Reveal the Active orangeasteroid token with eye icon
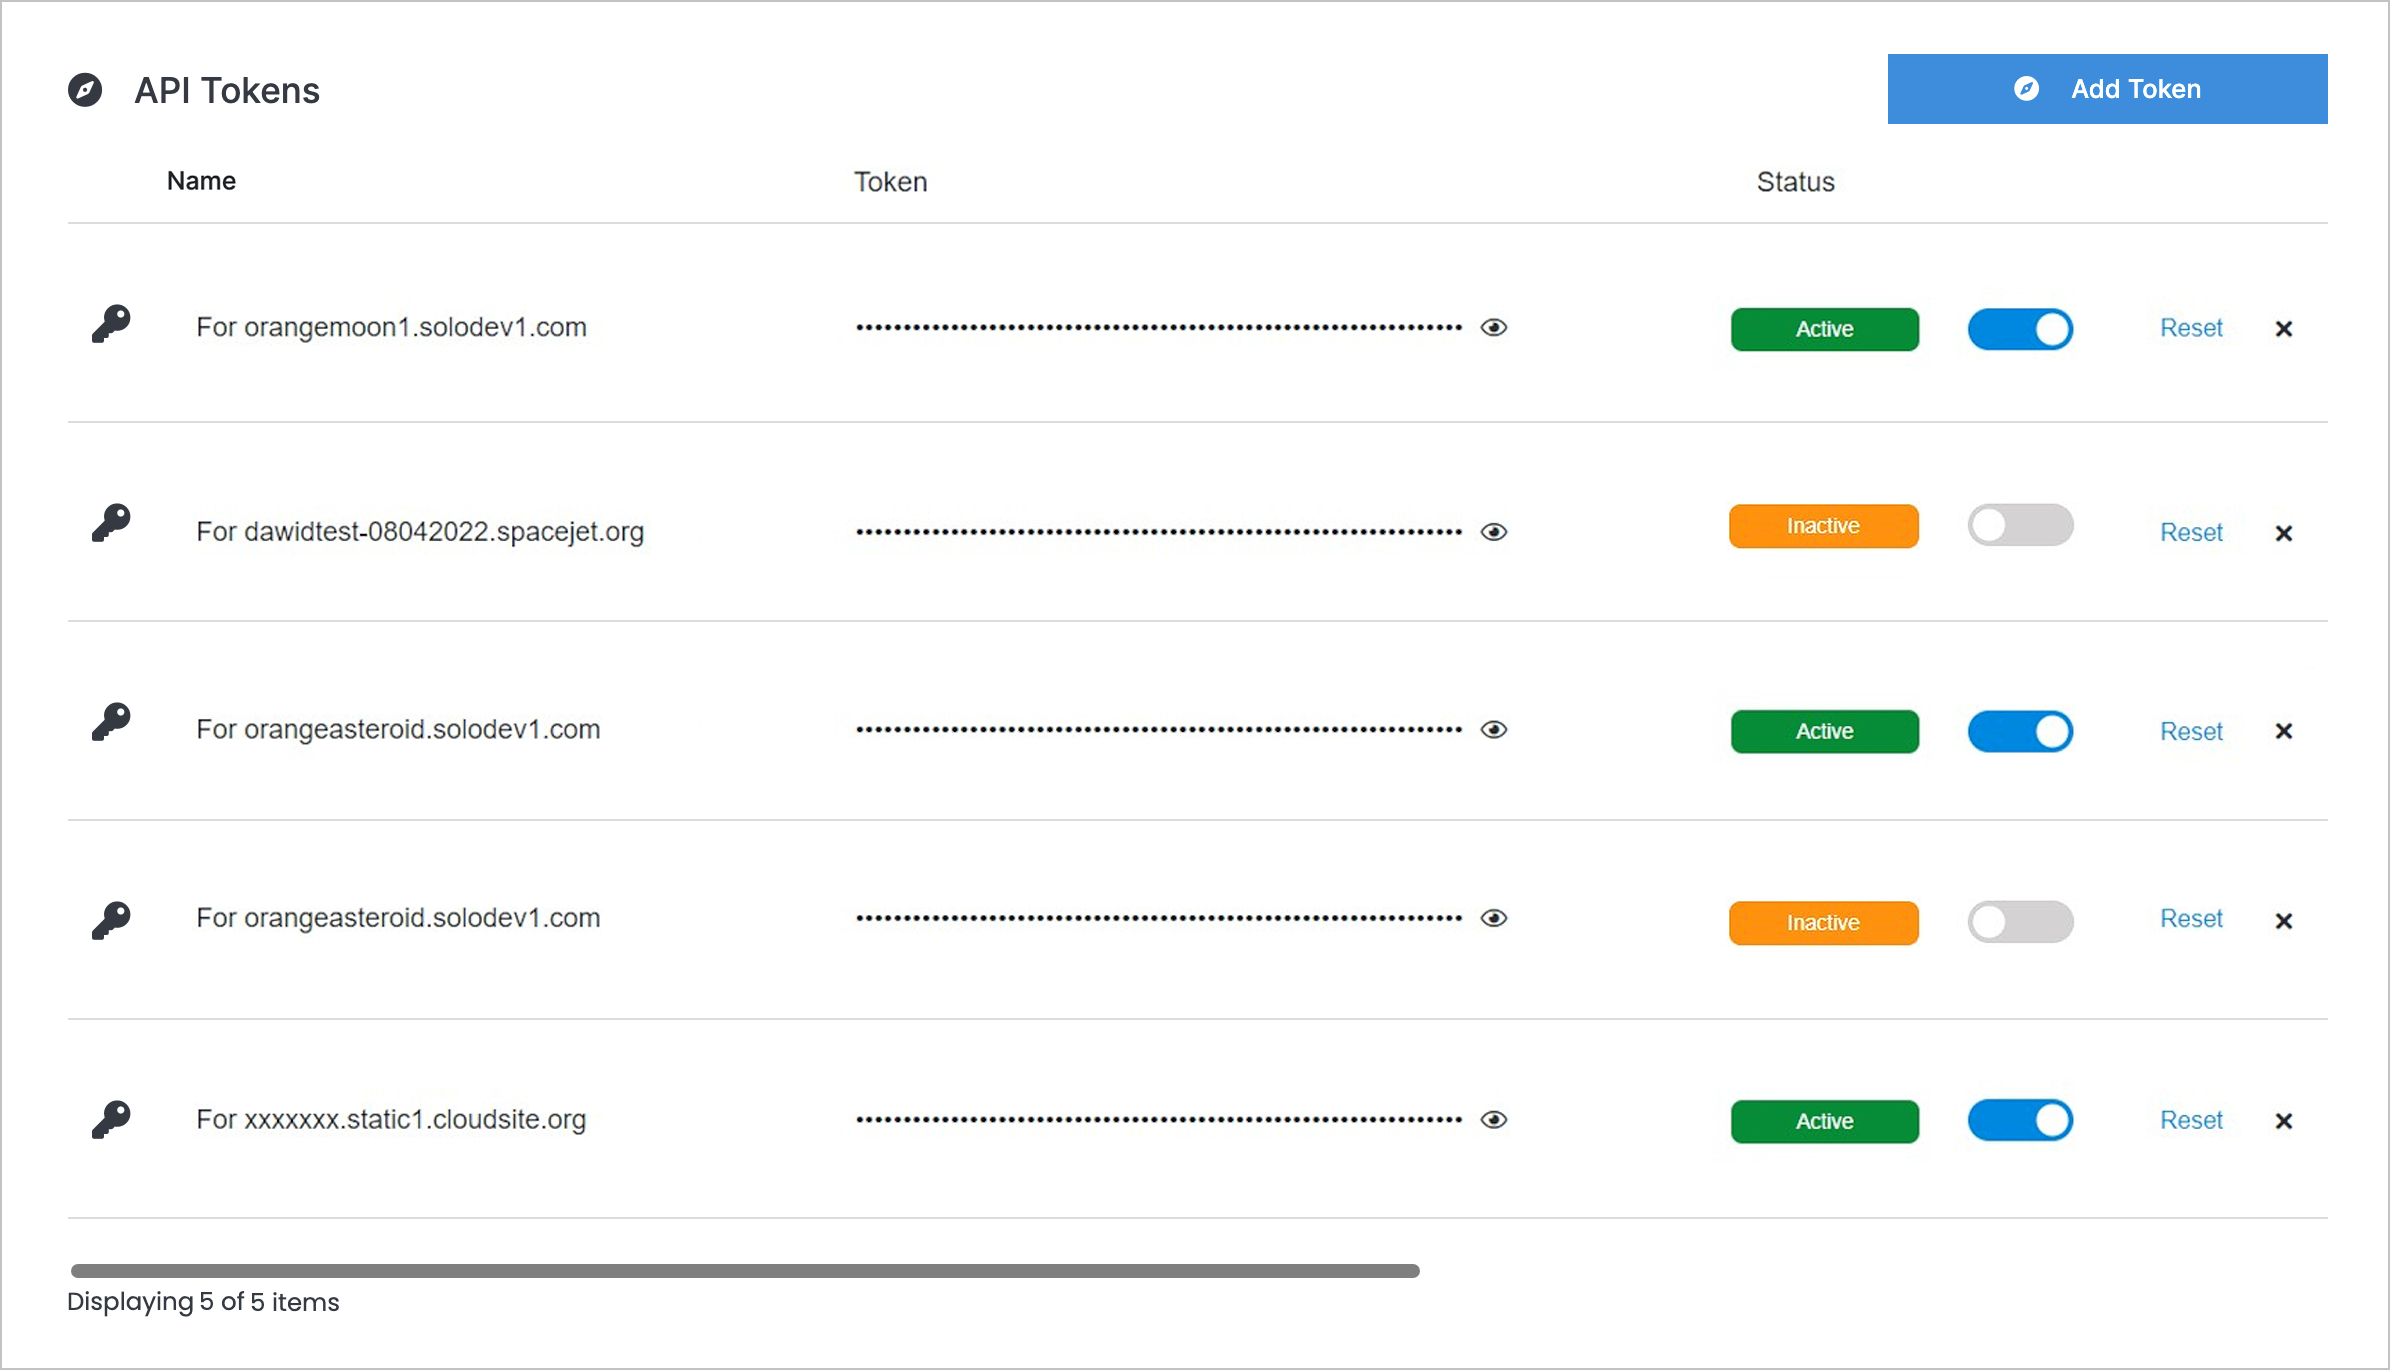2390x1370 pixels. coord(1494,730)
